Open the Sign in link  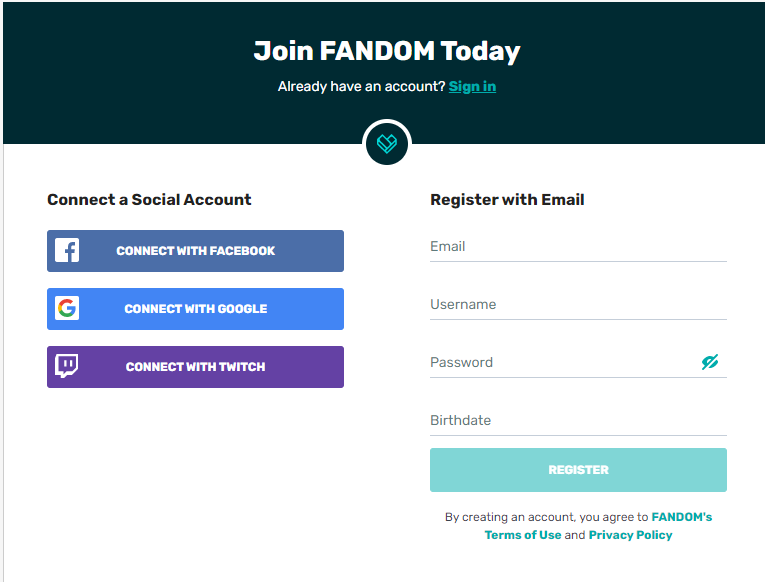472,86
